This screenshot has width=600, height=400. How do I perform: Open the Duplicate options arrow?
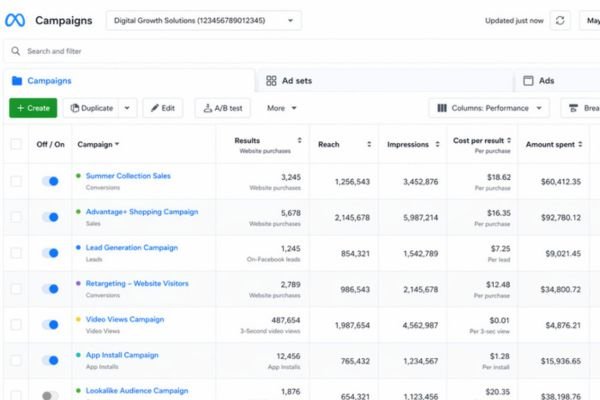[127, 108]
